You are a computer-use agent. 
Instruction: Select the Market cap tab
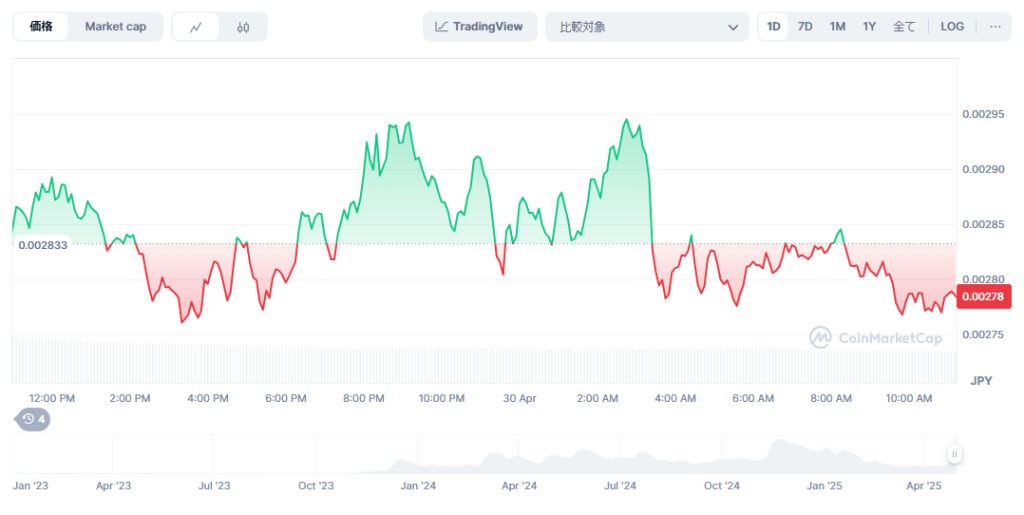(x=115, y=27)
